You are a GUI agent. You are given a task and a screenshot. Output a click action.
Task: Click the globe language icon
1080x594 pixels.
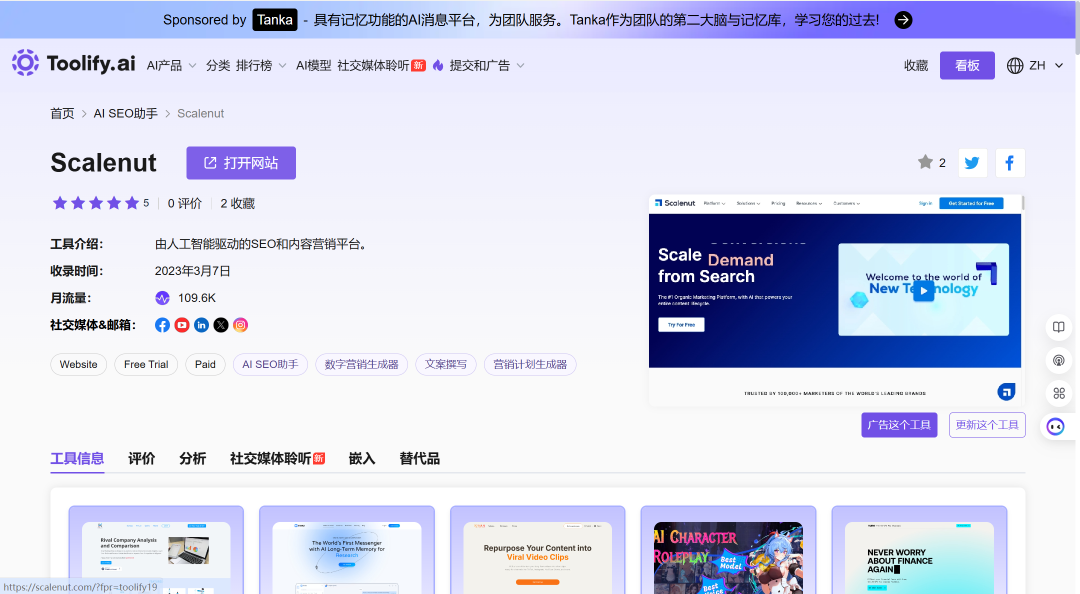[1015, 65]
